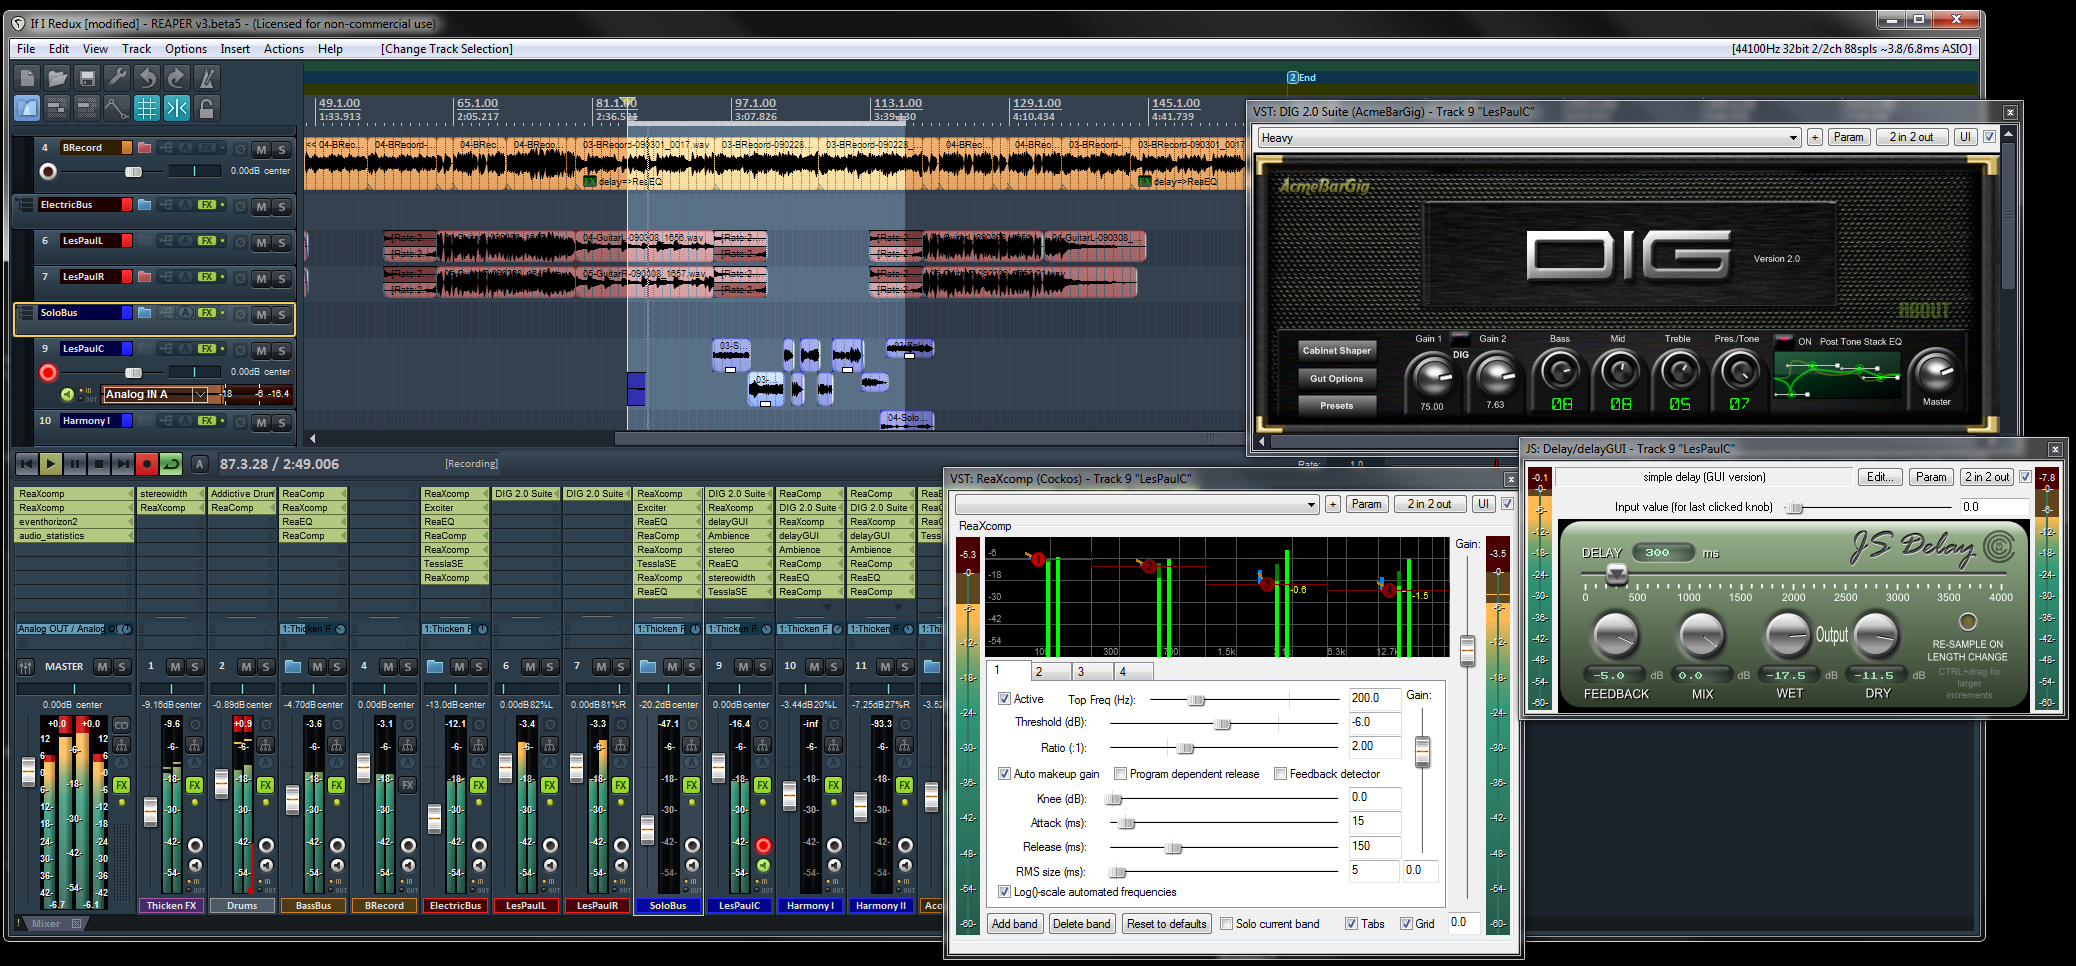The image size is (2076, 966).
Task: Click the redo arrow toolbar icon
Action: coord(177,78)
